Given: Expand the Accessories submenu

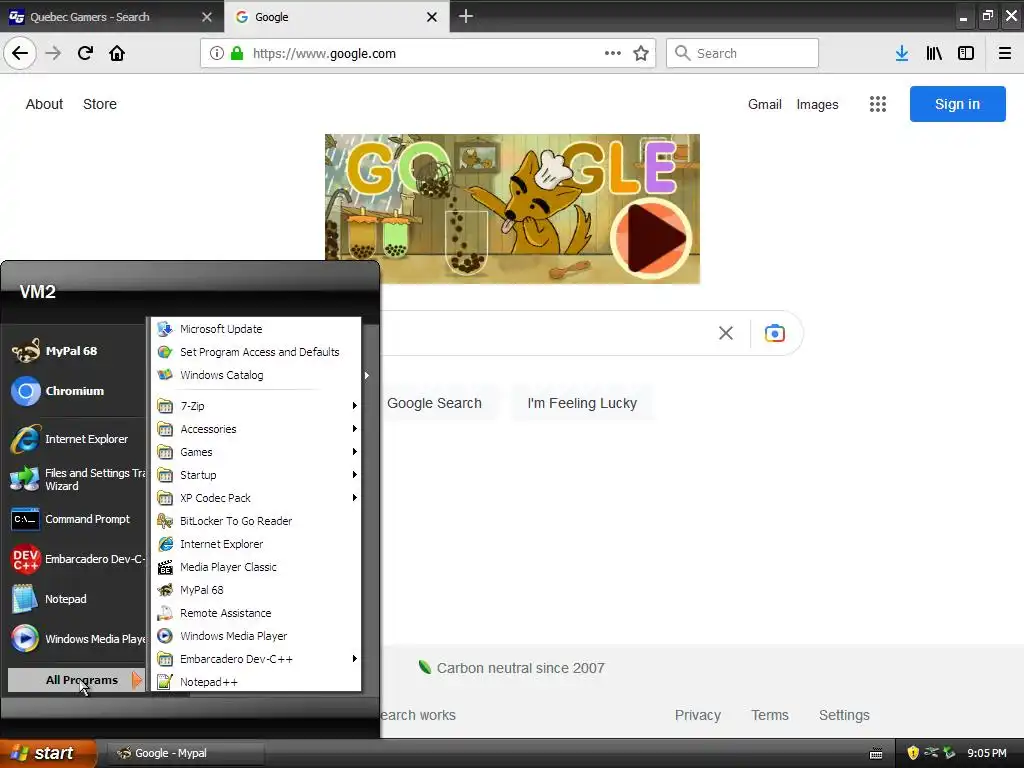Looking at the screenshot, I should (x=256, y=429).
